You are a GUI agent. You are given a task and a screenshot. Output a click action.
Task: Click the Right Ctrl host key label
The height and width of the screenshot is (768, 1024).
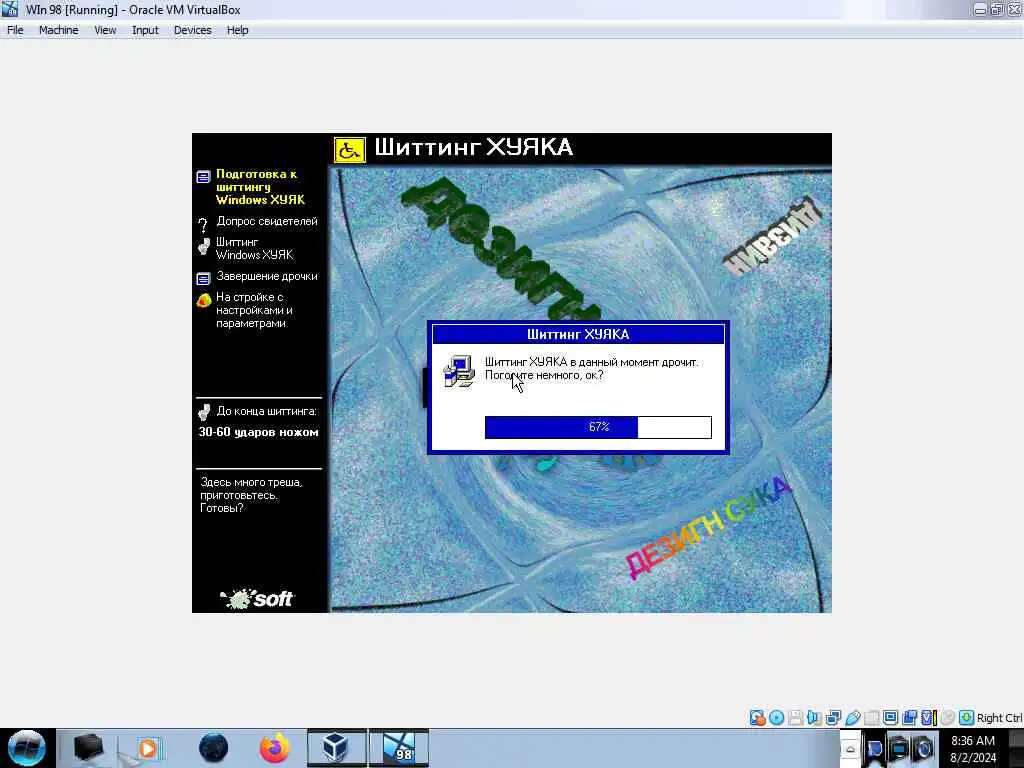[x=1000, y=718]
